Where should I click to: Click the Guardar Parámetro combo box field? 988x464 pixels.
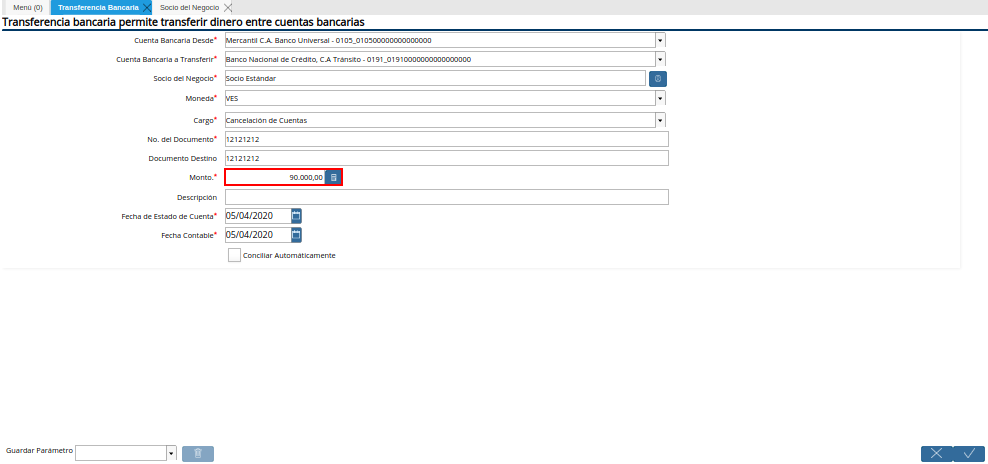click(121, 453)
